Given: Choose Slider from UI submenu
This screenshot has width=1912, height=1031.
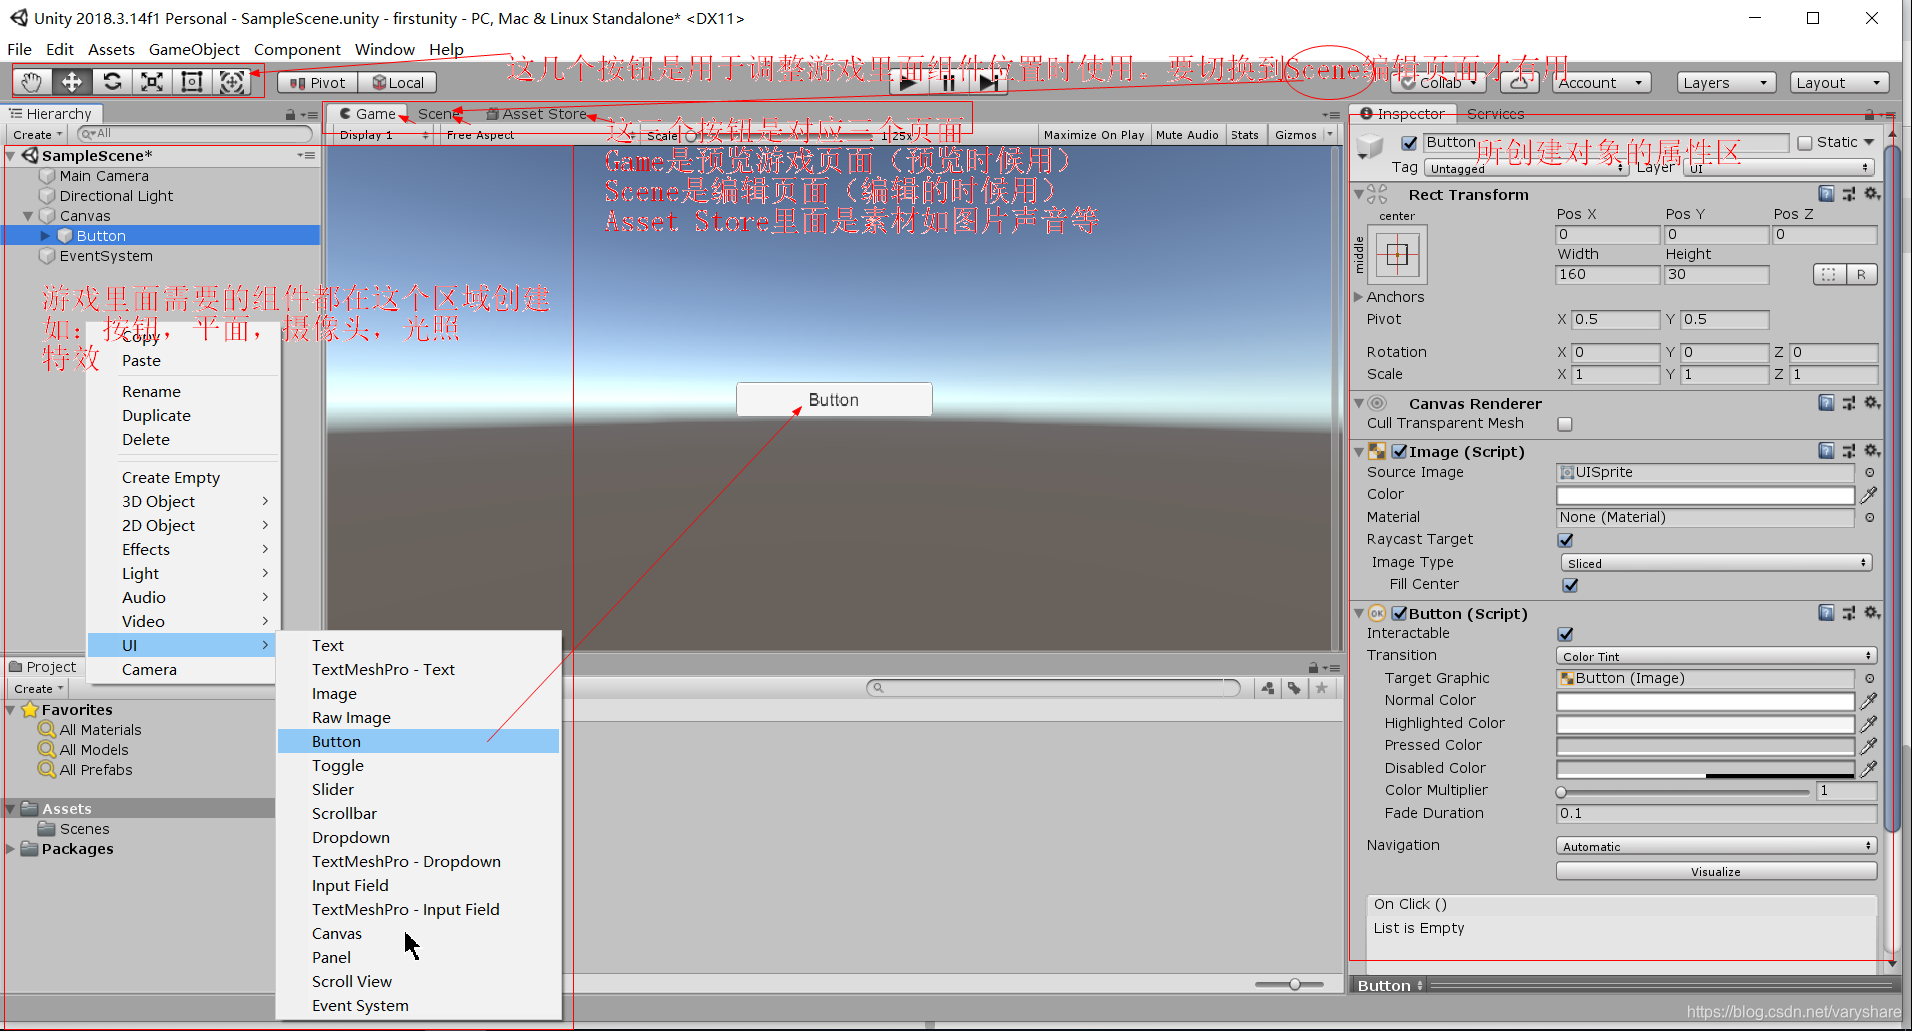Looking at the screenshot, I should click(x=418, y=790).
